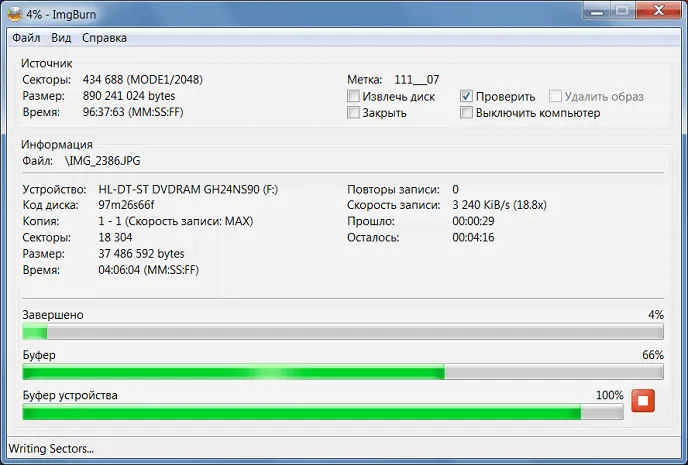Click the 4% completion value

[656, 315]
